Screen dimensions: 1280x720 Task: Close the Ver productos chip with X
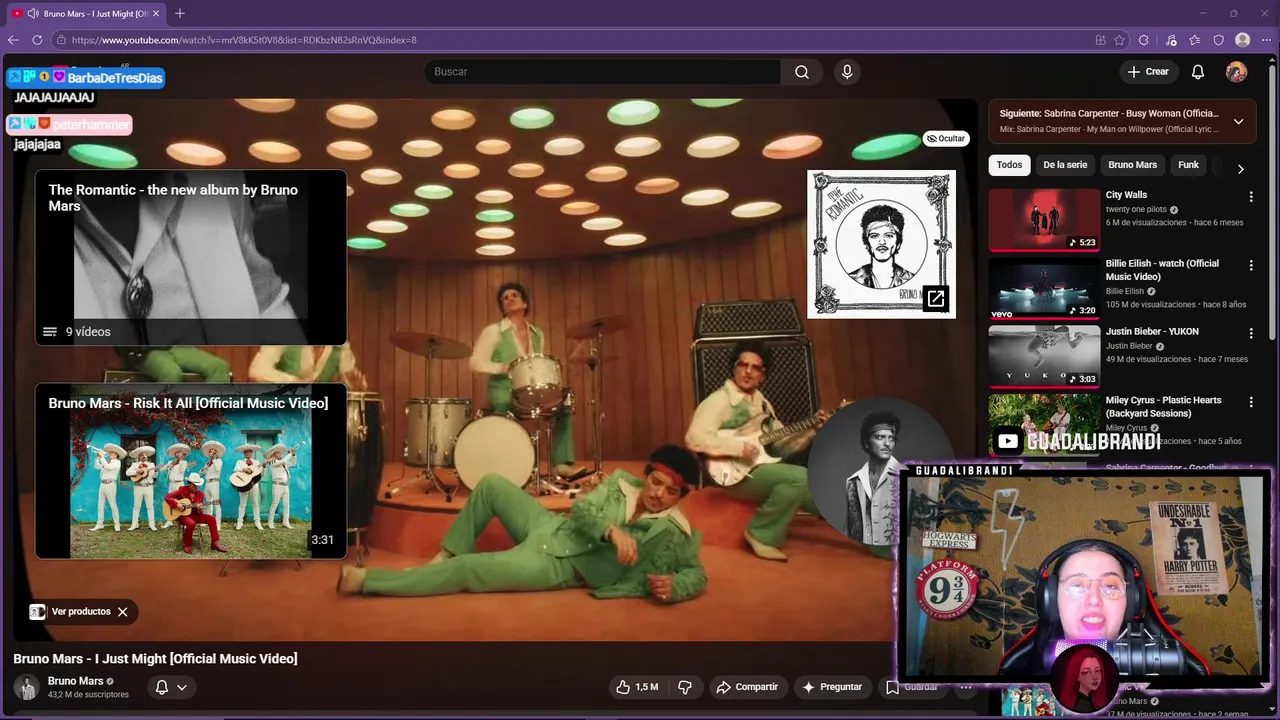pos(122,612)
